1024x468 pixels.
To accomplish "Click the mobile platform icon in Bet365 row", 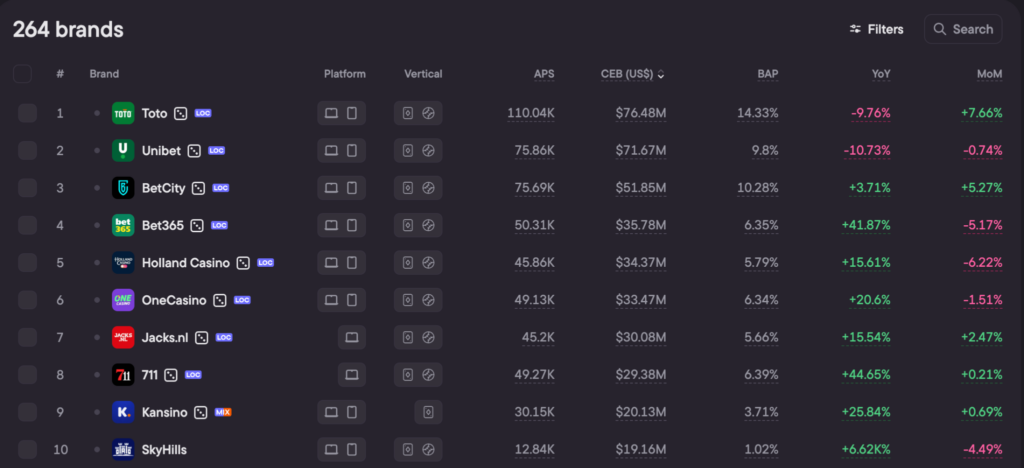I will coord(352,225).
